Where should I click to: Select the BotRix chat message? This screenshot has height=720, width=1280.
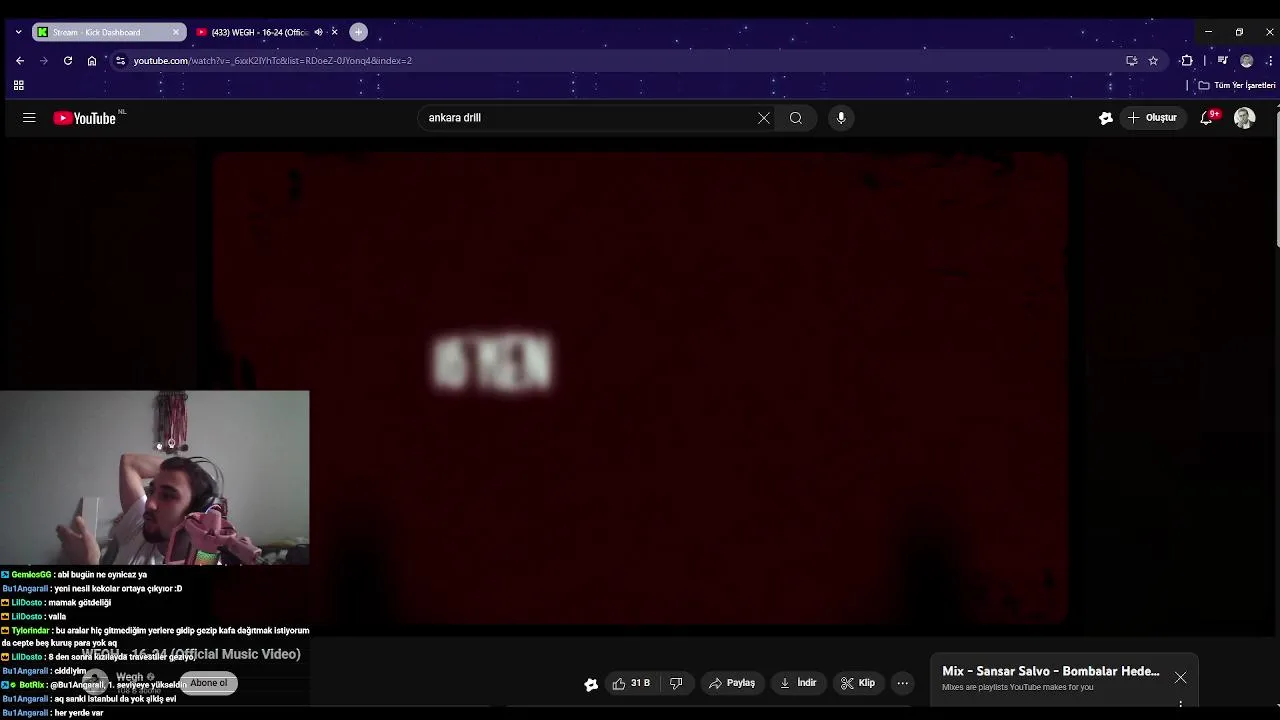(95, 685)
